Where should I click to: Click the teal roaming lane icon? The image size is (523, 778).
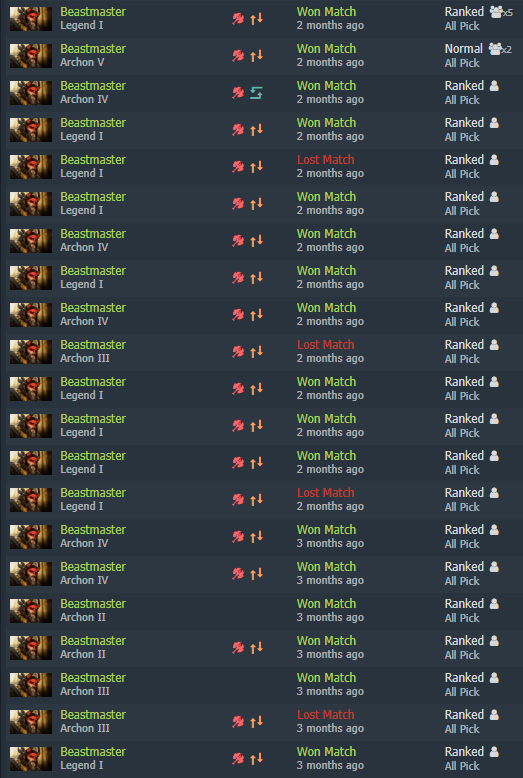(256, 93)
